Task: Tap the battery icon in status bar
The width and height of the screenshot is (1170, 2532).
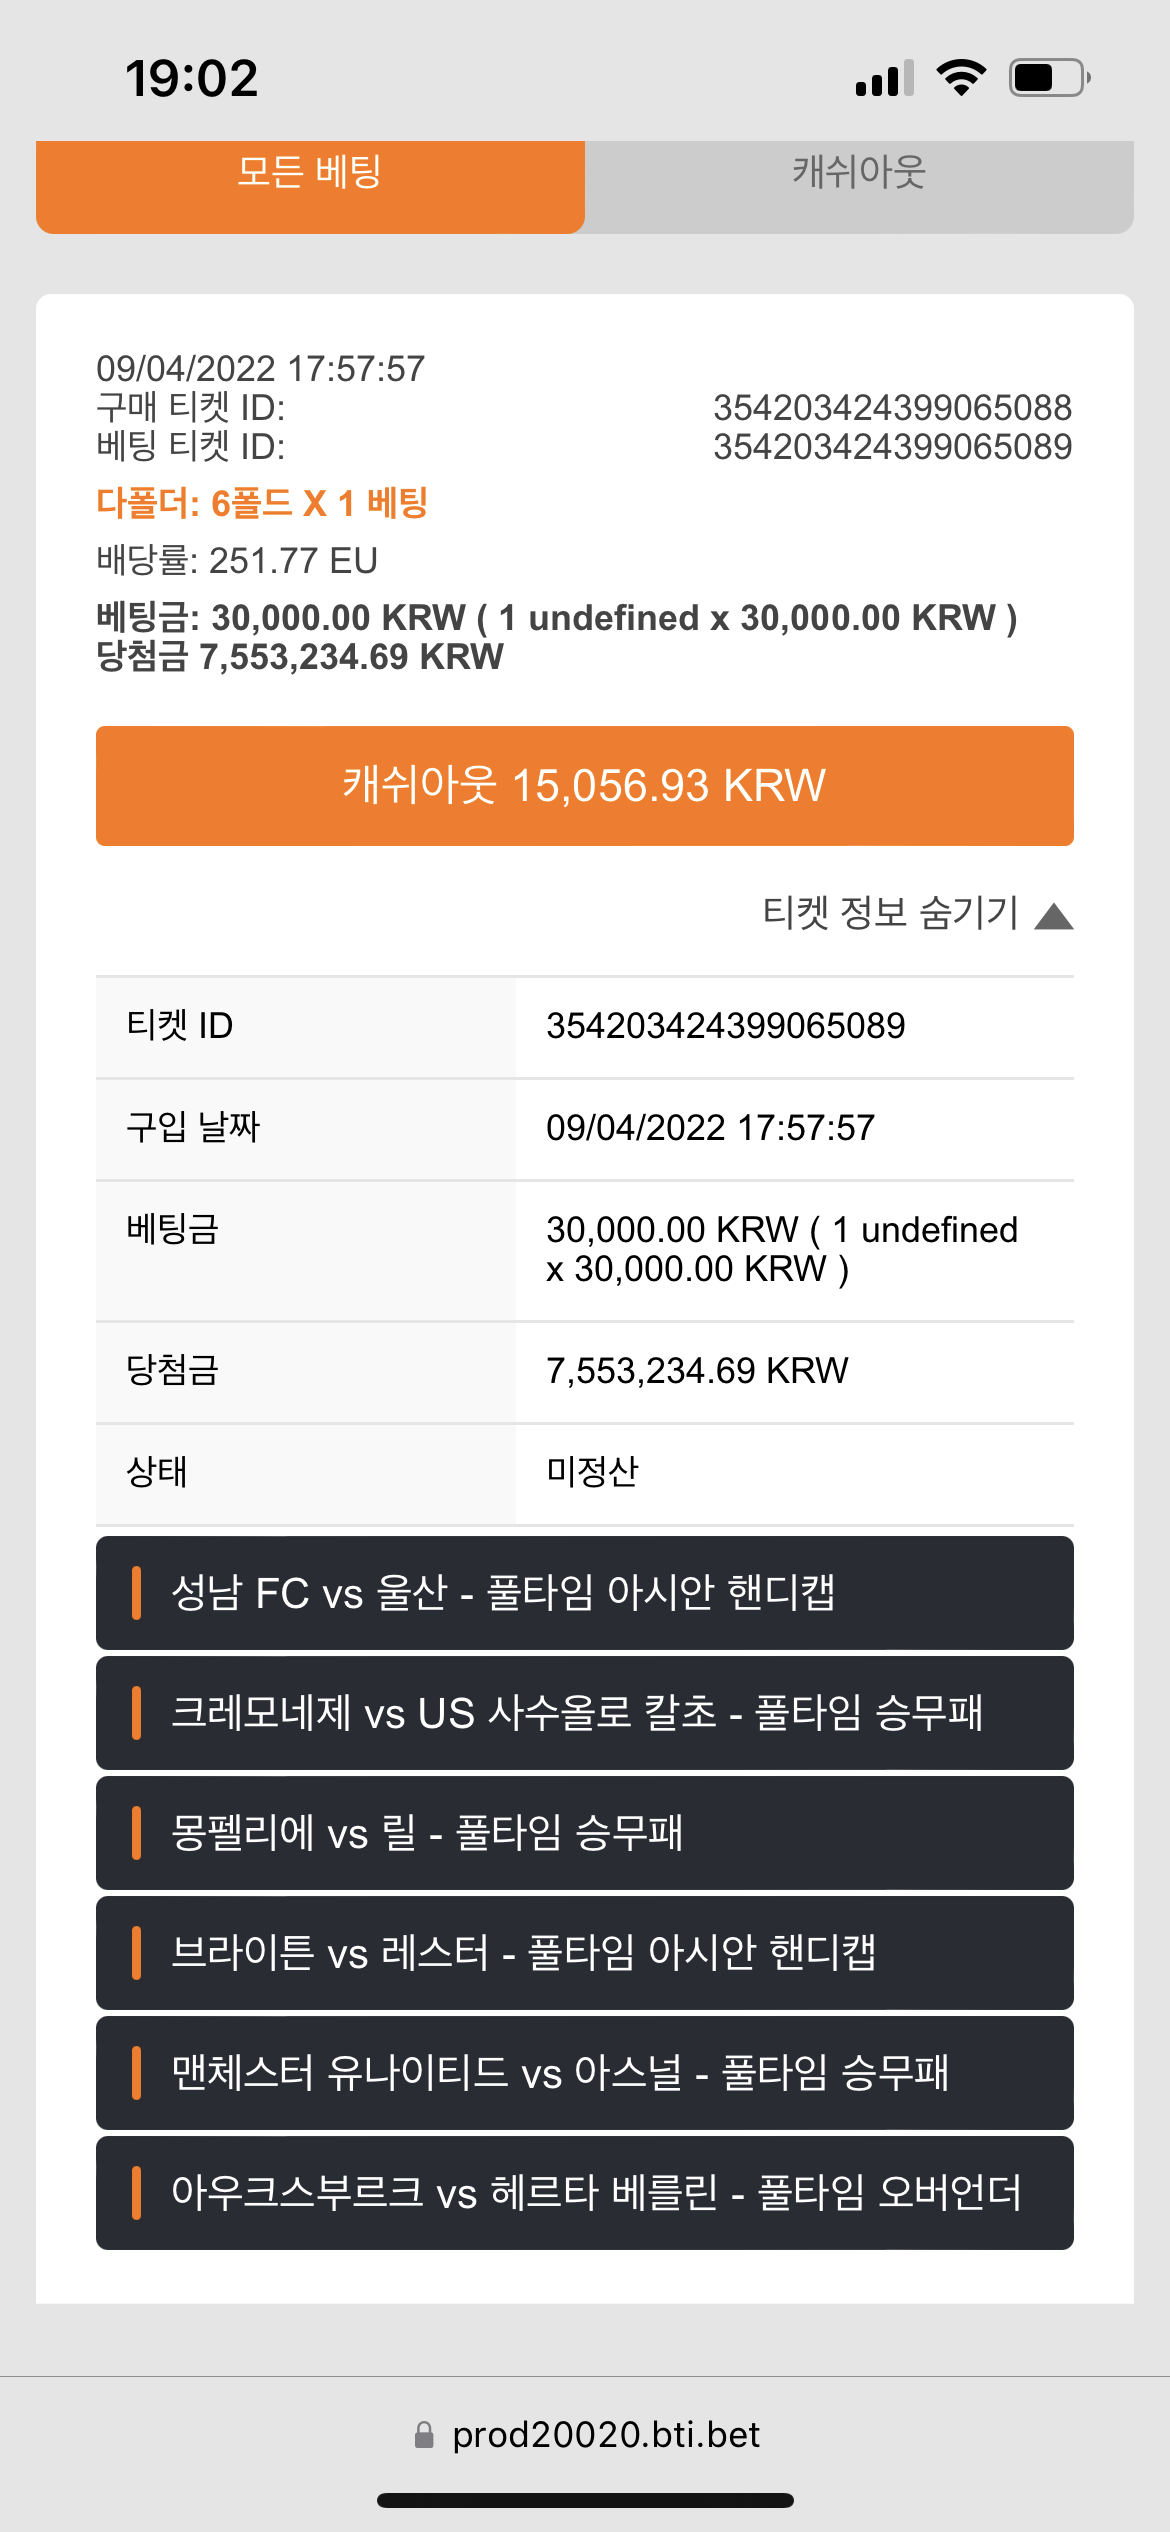Action: pos(1049,78)
